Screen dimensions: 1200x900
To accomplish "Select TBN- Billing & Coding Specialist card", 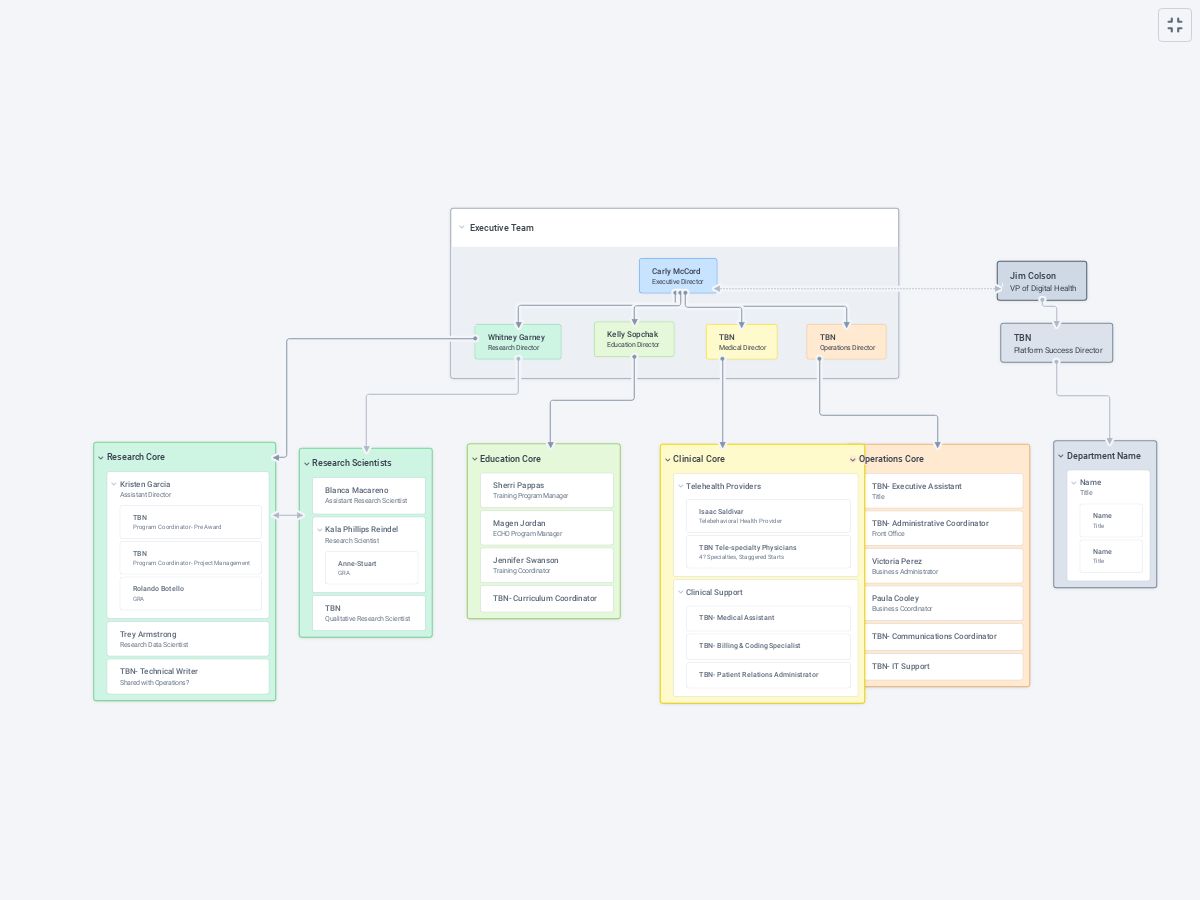I will click(x=768, y=646).
